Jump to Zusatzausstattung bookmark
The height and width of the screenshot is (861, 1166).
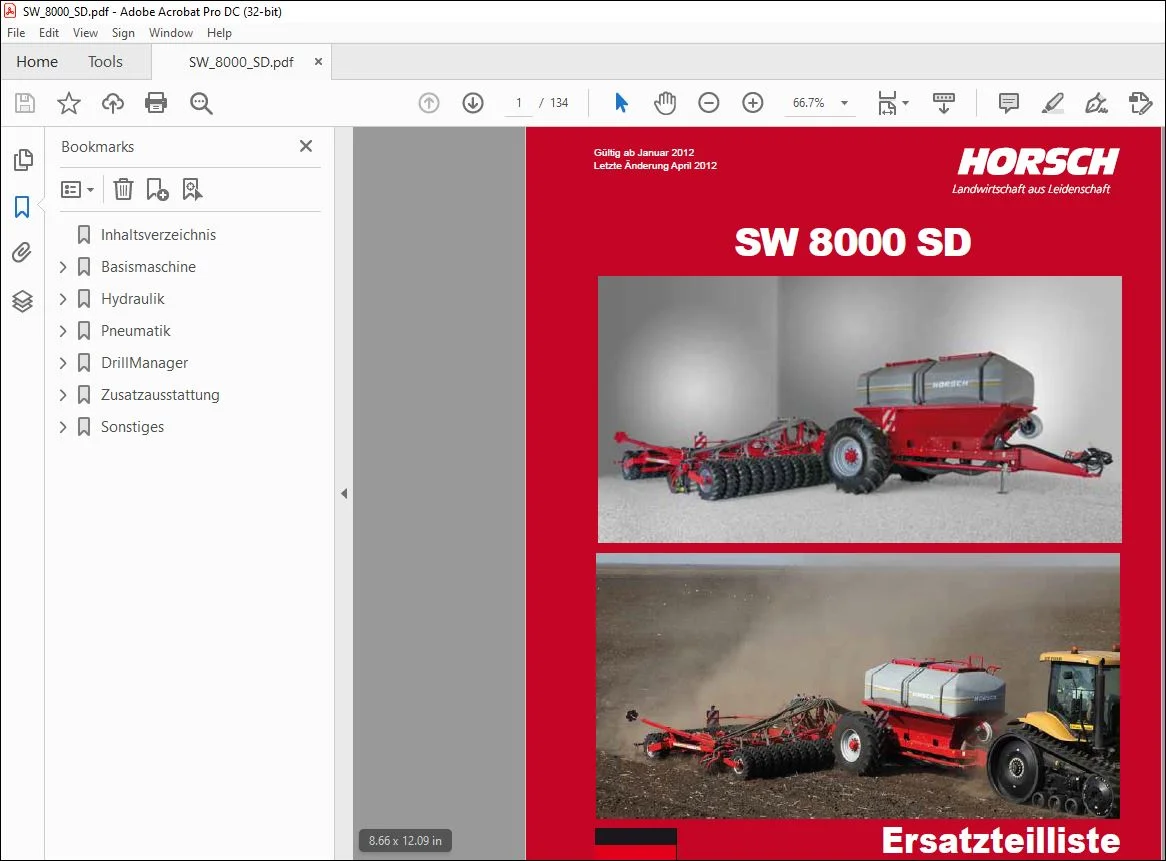[160, 395]
